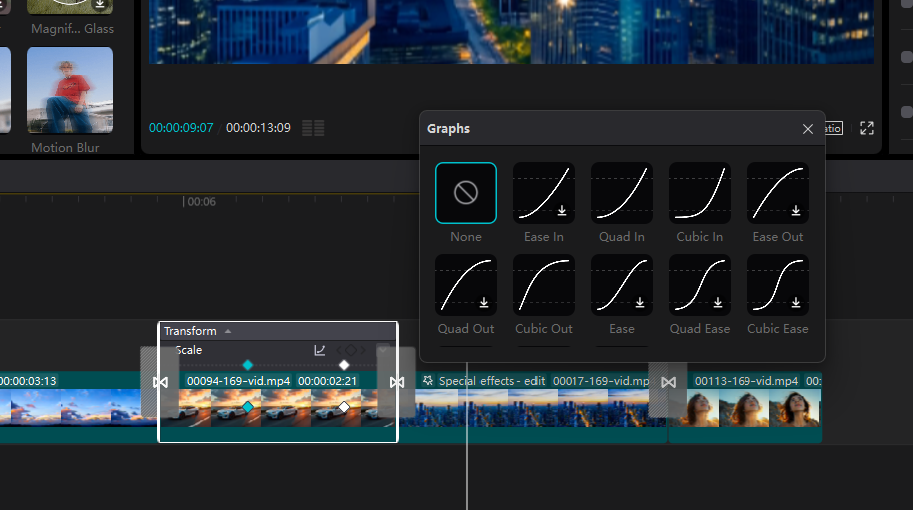Select the Quad Out graph preset
913x510 pixels.
click(465, 285)
